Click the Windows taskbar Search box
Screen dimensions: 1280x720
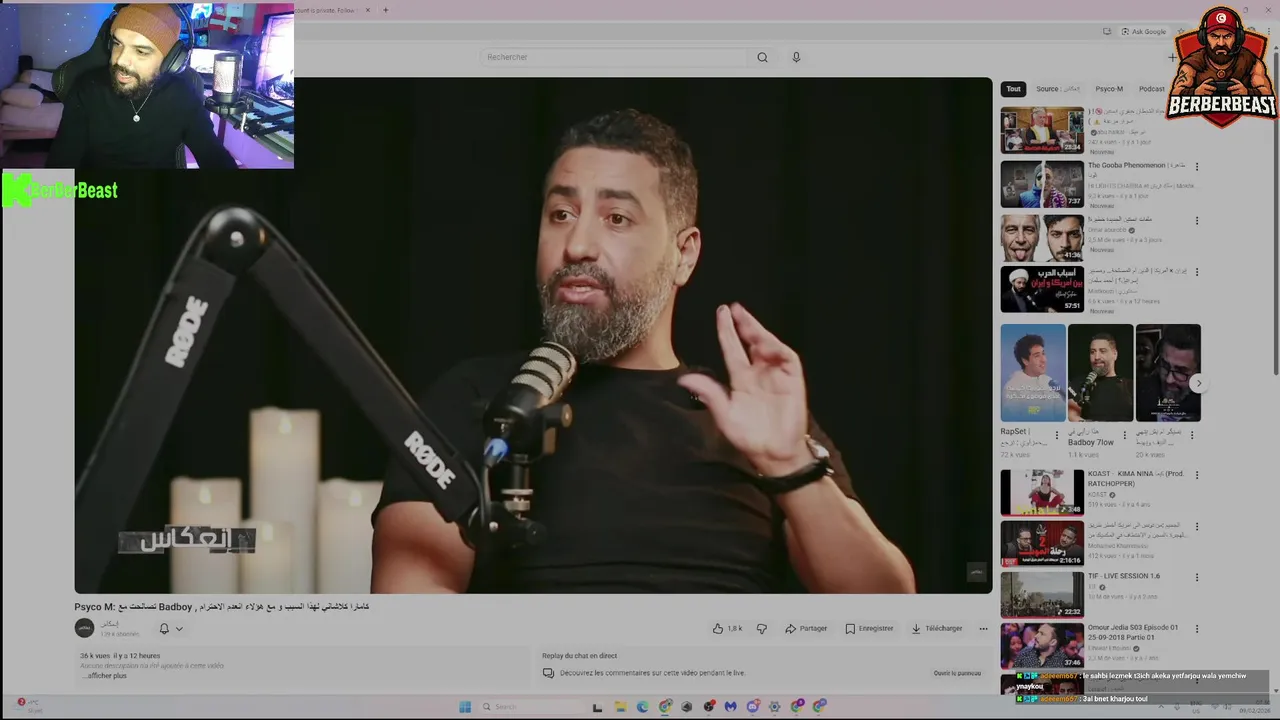tap(530, 707)
